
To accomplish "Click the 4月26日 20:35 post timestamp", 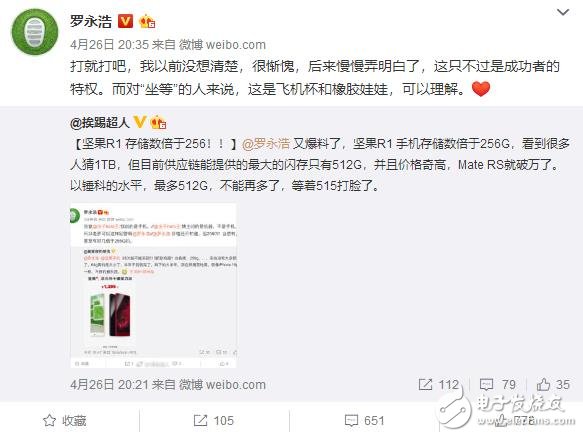I will coord(109,45).
